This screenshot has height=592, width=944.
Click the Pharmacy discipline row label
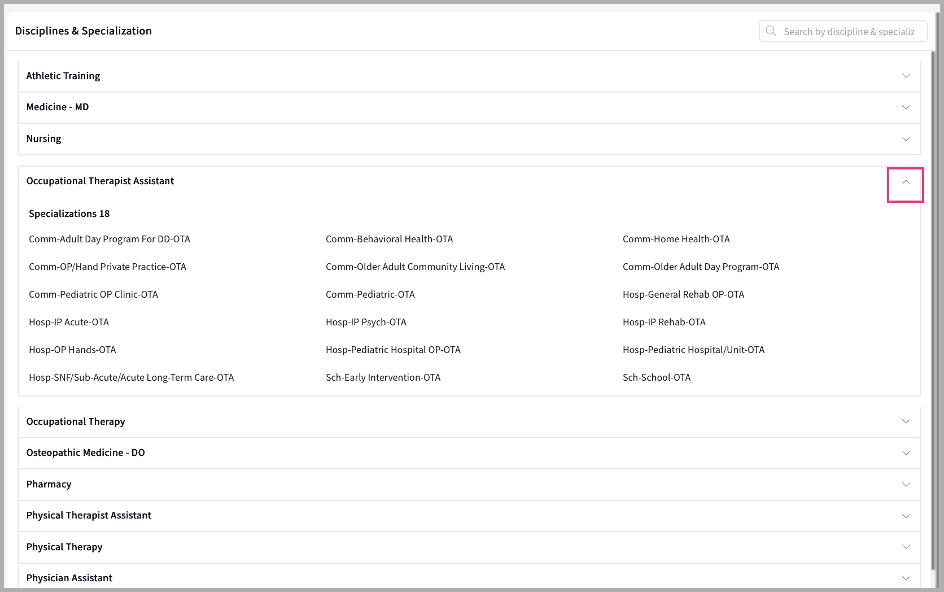point(49,484)
